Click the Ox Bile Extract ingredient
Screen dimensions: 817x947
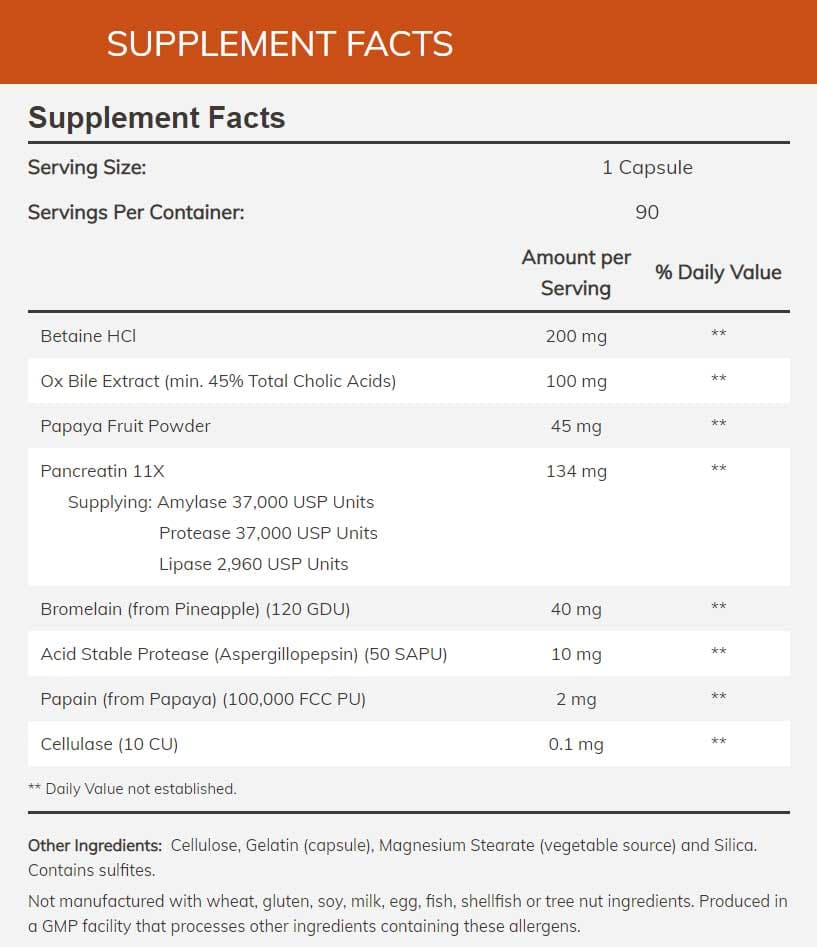click(x=218, y=381)
